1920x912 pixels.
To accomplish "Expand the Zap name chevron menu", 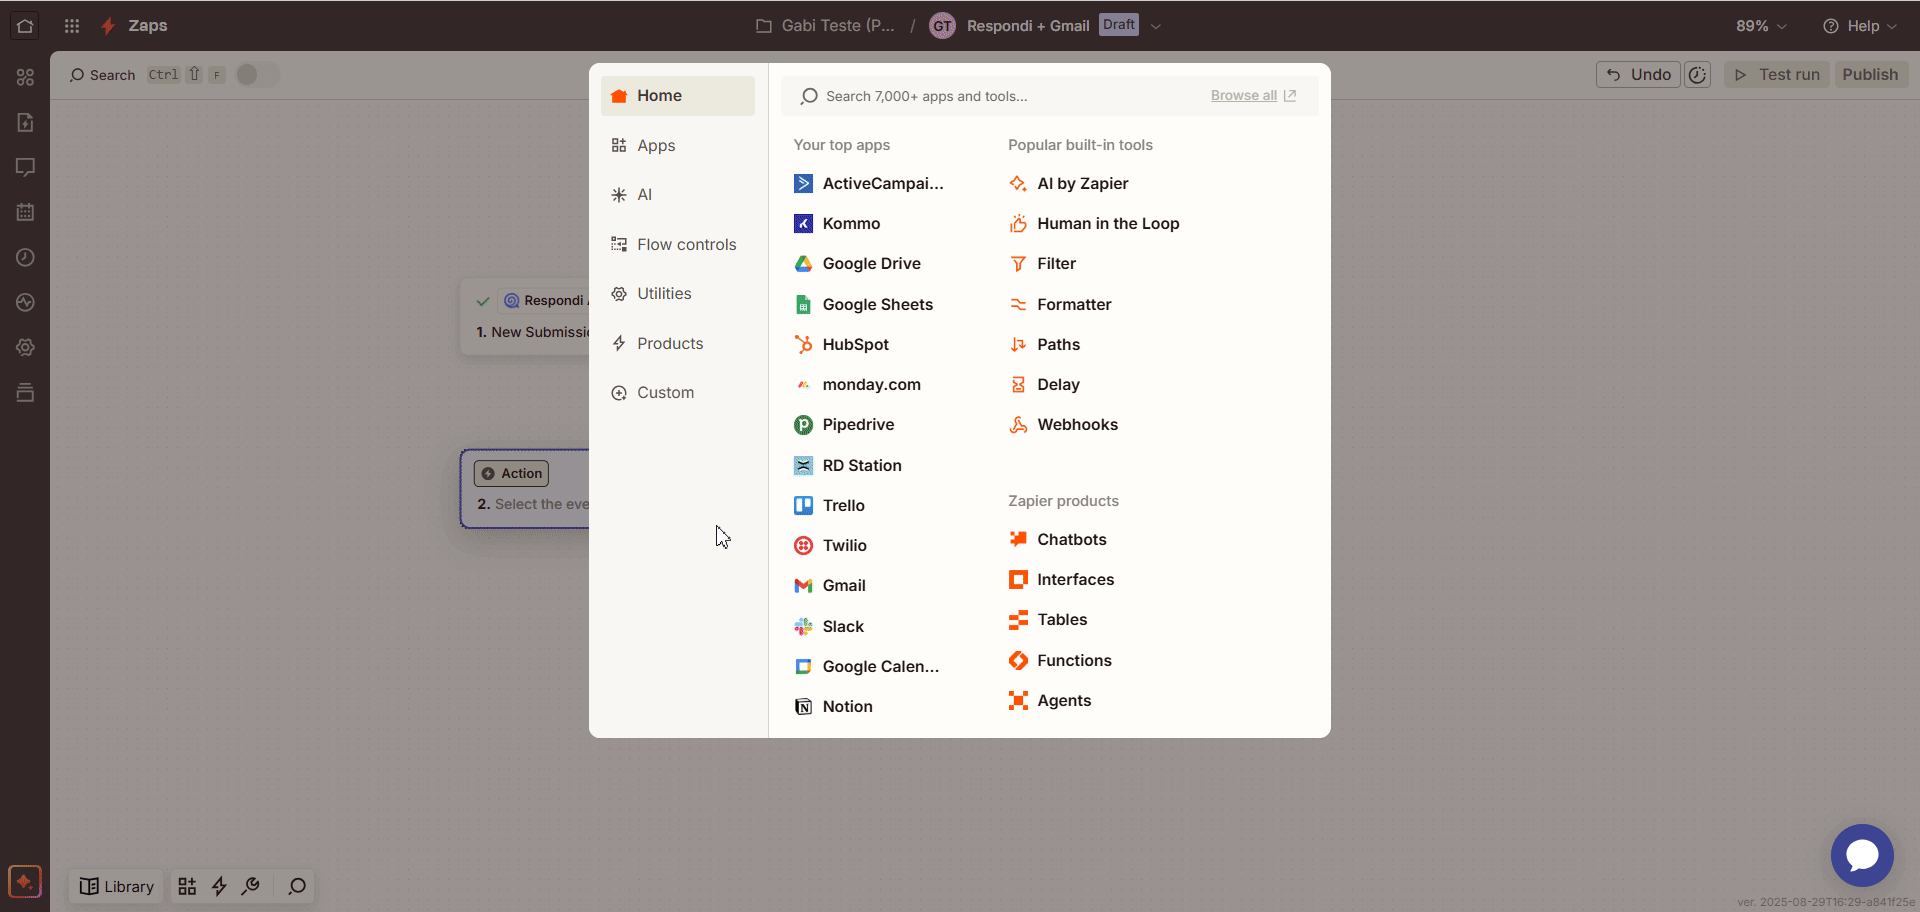I will click(1156, 26).
